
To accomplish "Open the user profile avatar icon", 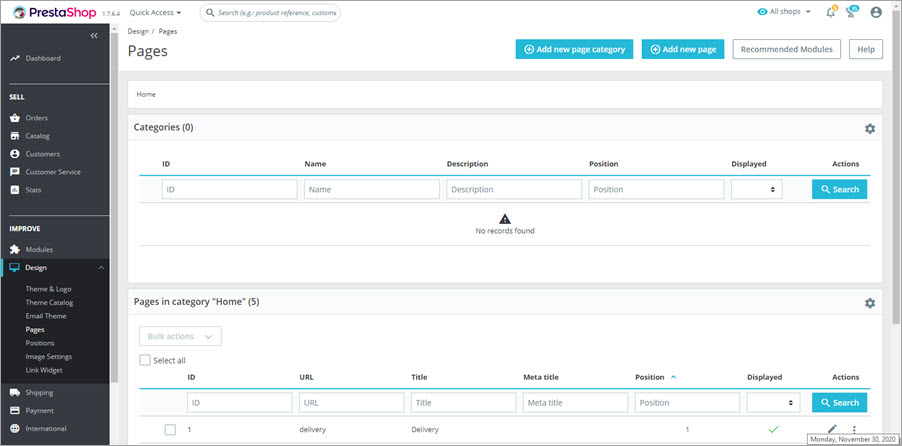I will pyautogui.click(x=876, y=12).
